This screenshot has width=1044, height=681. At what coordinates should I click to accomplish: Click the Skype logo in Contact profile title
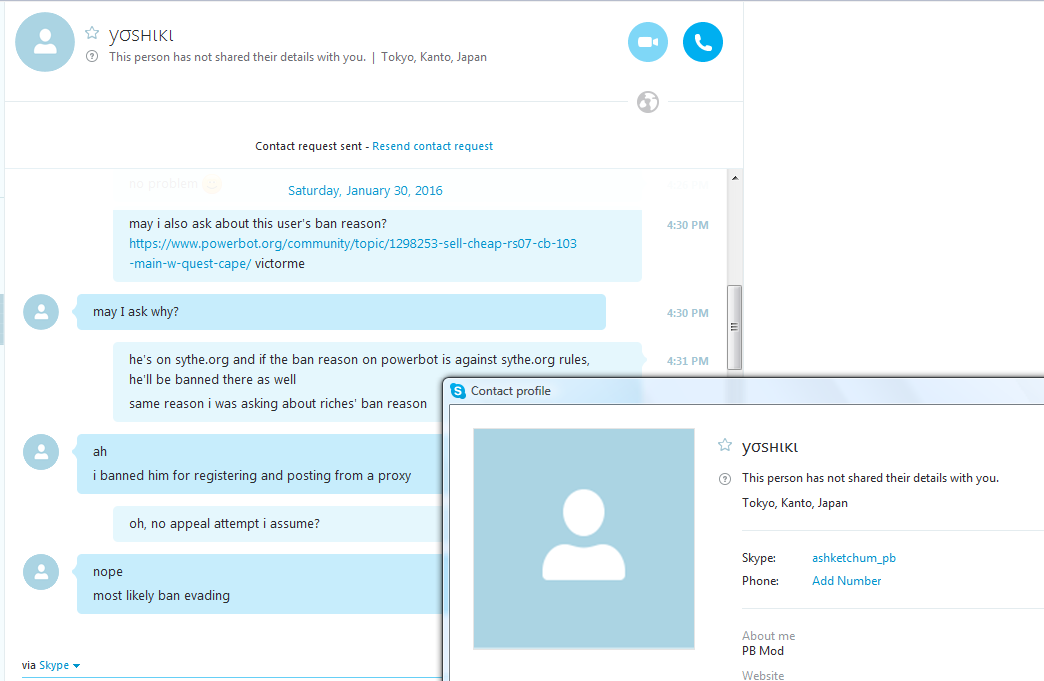458,391
